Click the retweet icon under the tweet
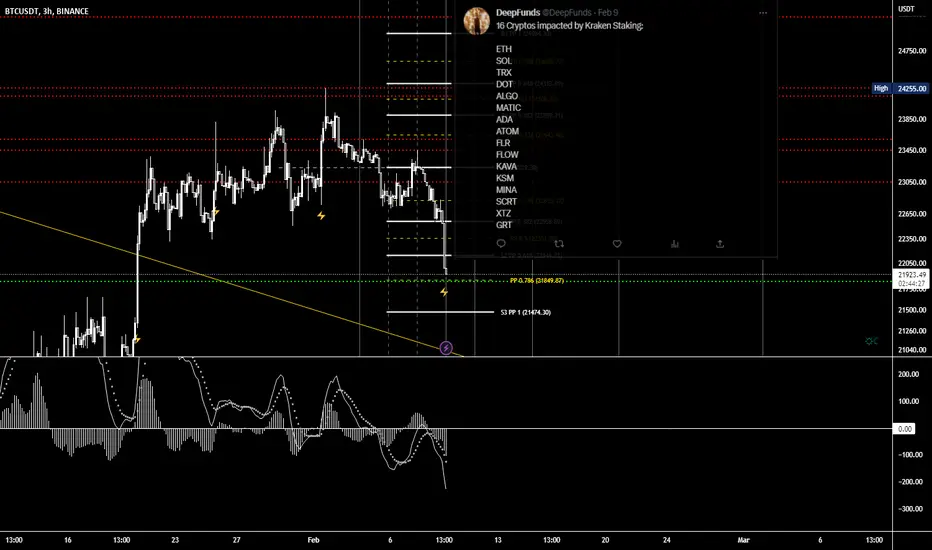932x550 pixels. (x=559, y=244)
